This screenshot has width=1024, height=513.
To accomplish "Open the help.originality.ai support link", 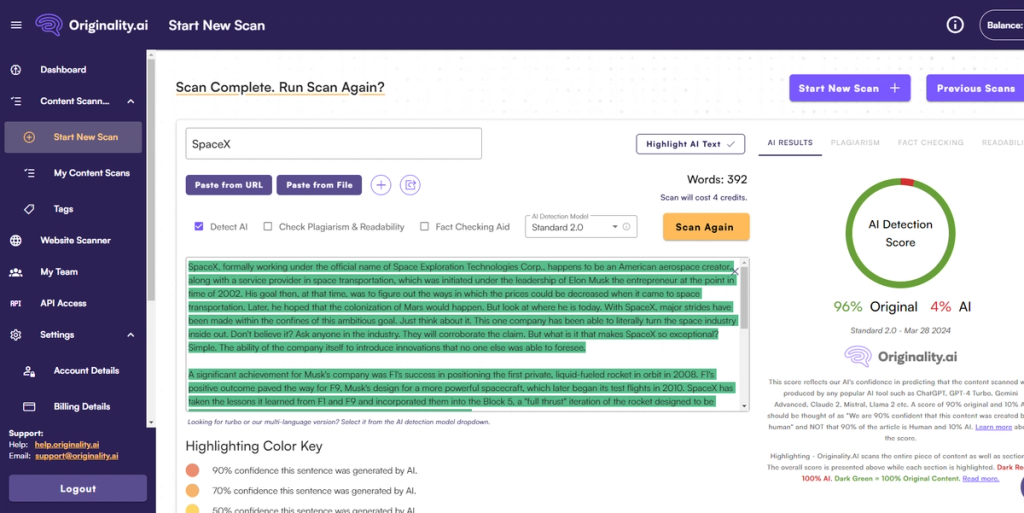I will point(67,444).
